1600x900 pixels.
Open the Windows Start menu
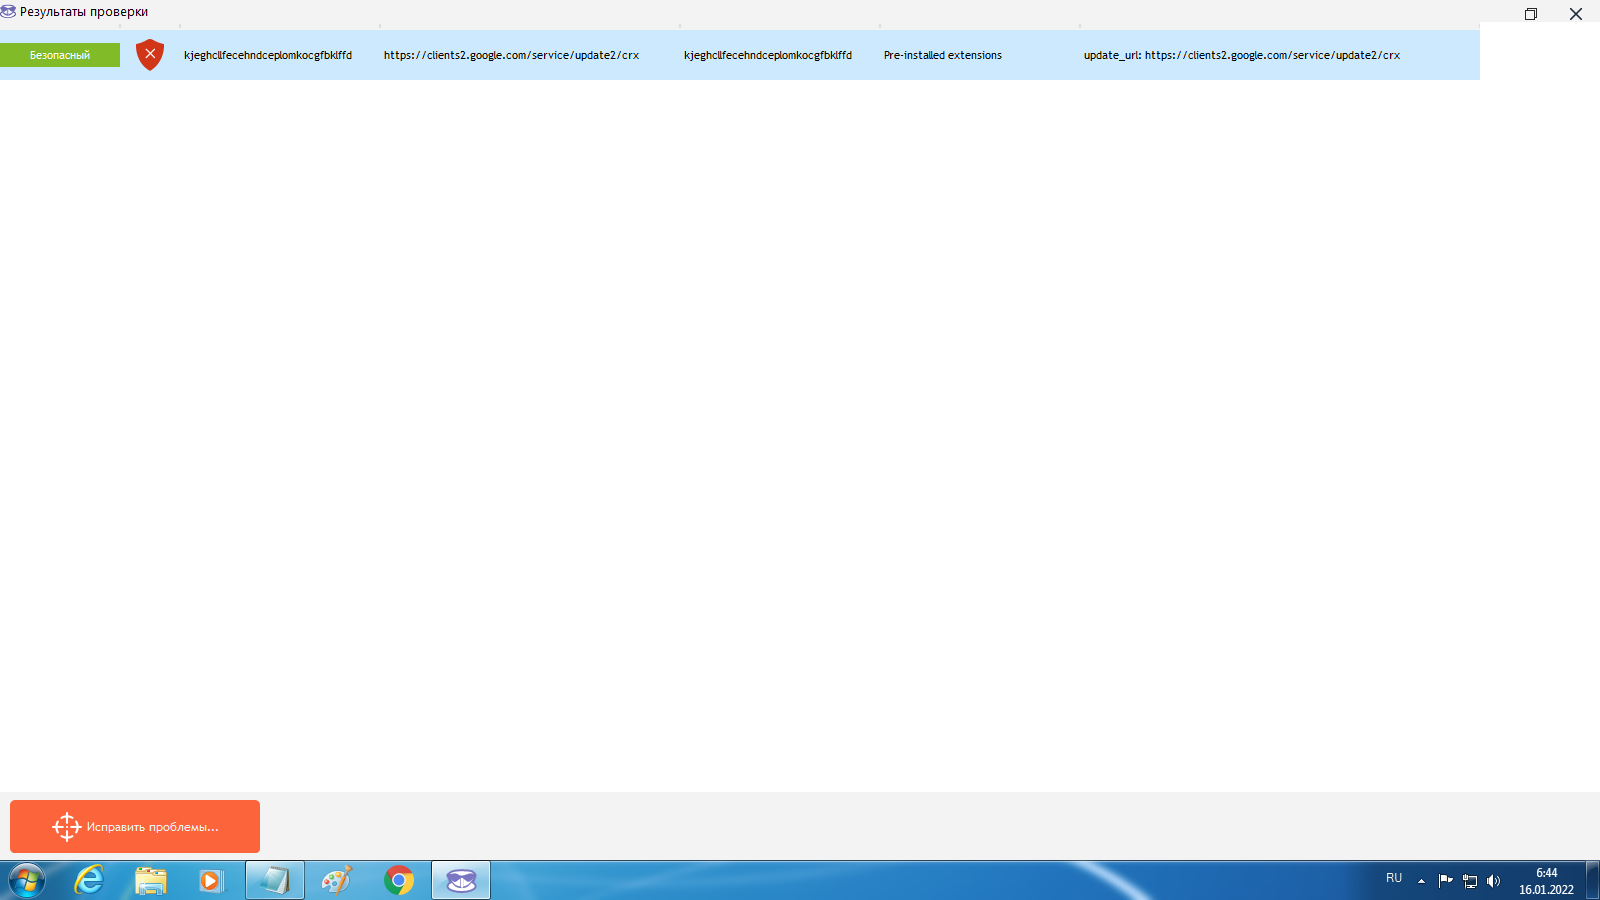click(27, 880)
